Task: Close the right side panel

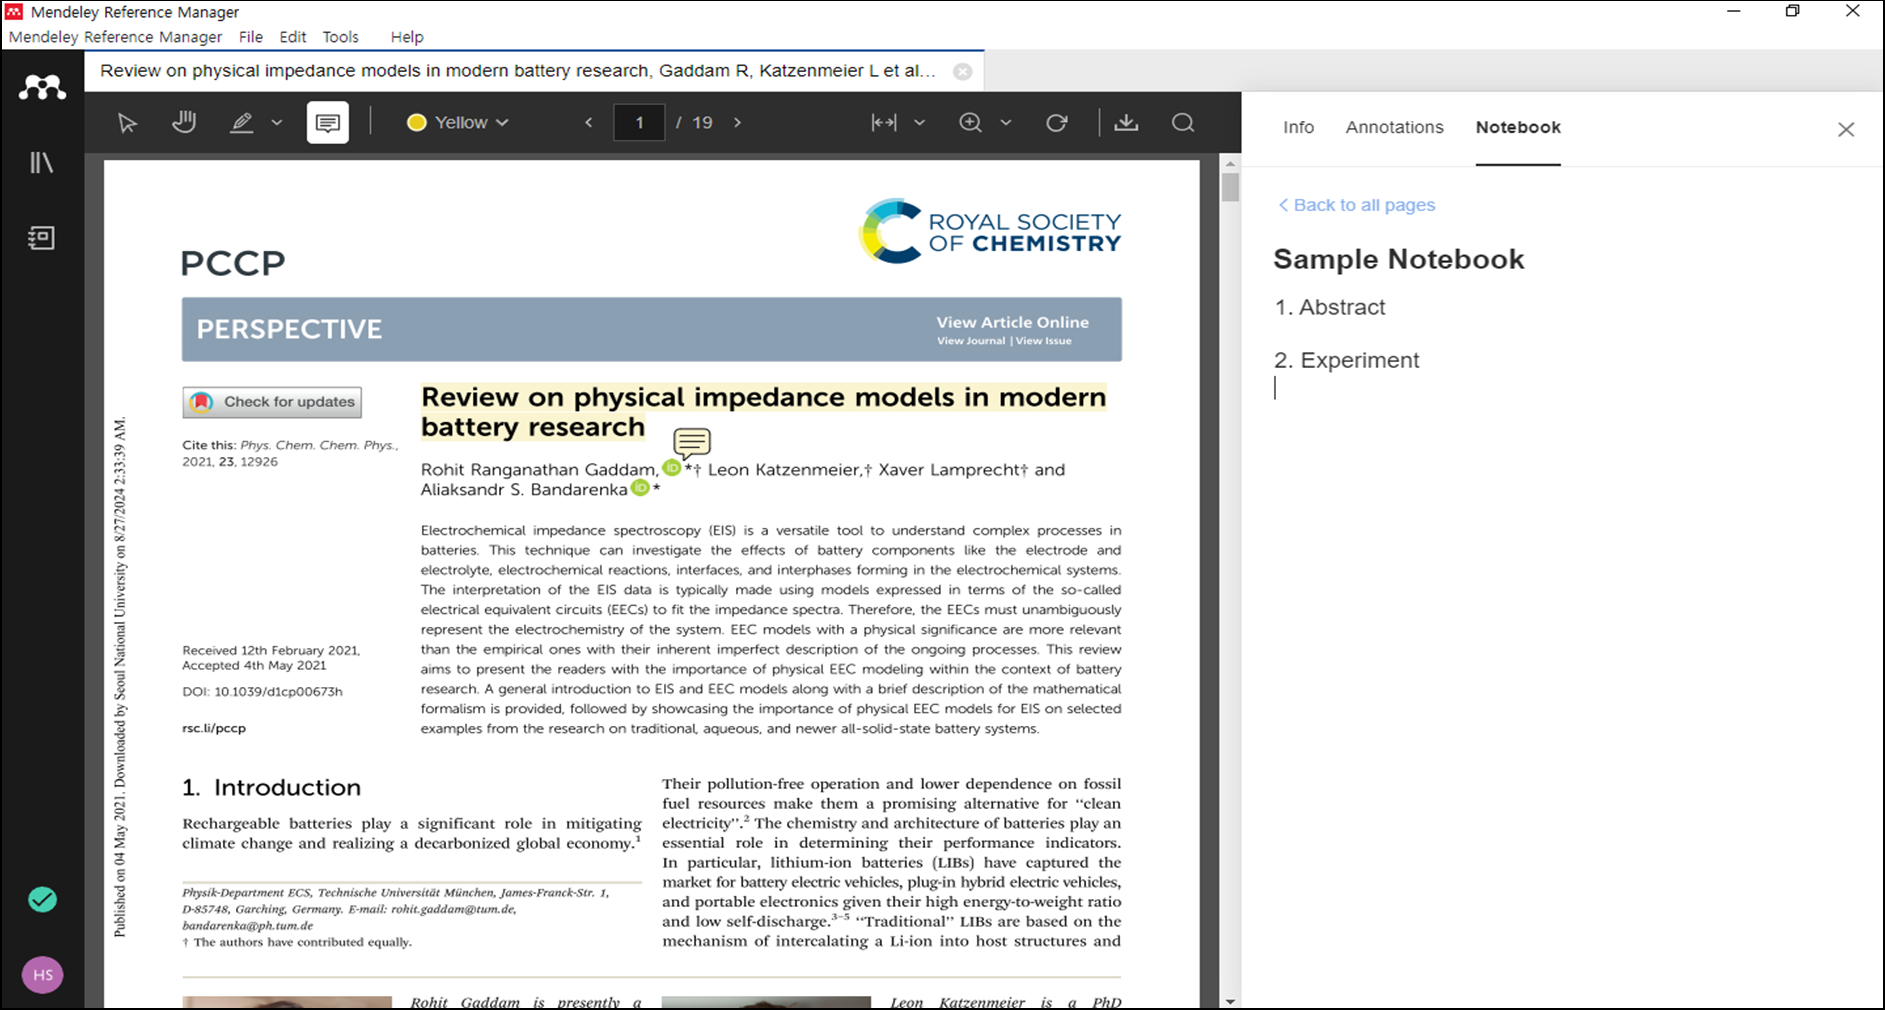Action: (1846, 129)
